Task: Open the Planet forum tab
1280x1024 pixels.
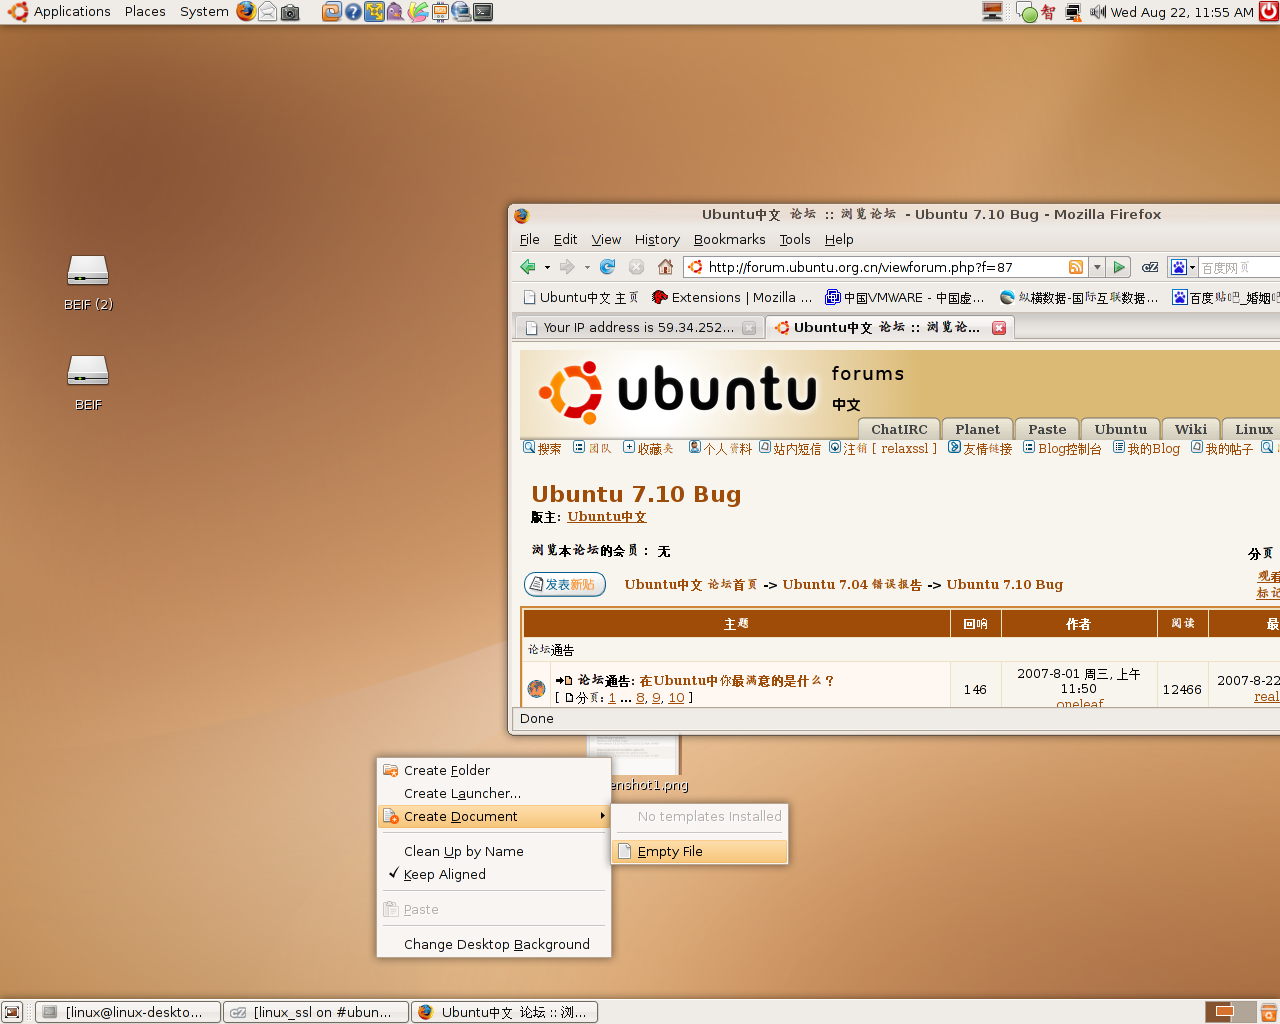Action: (x=977, y=429)
